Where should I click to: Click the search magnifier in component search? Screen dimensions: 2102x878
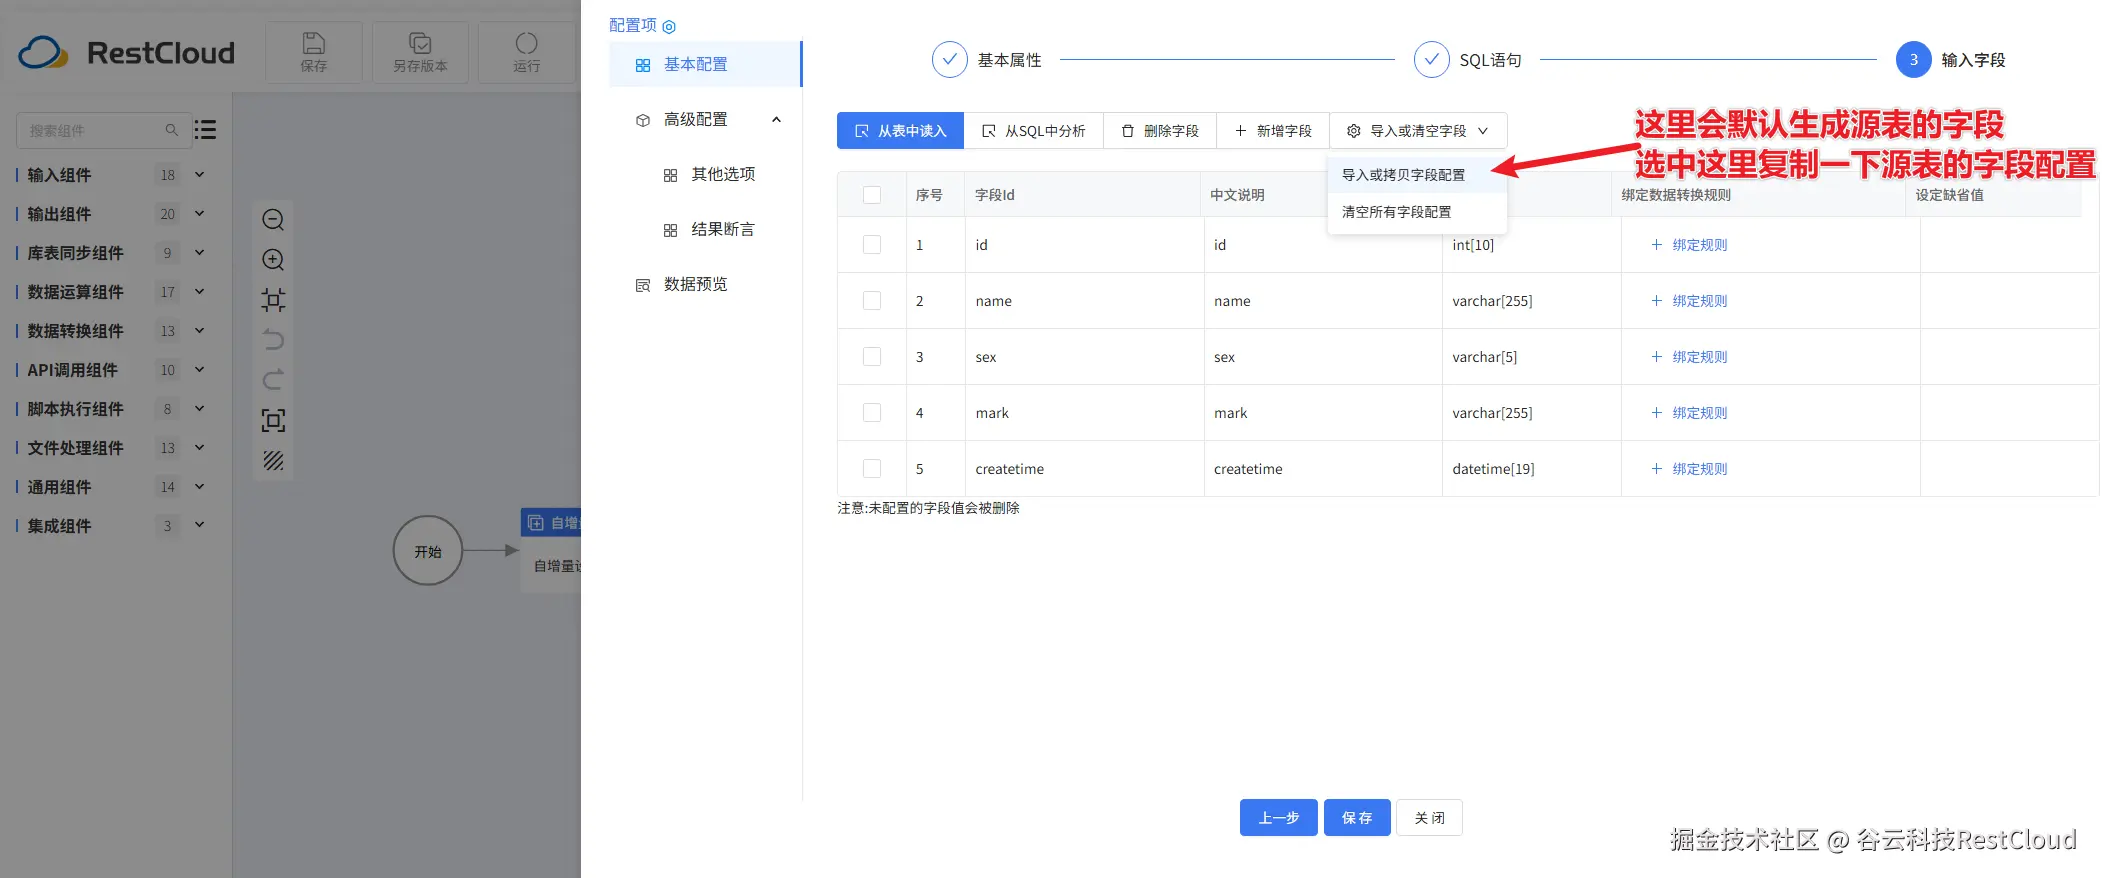pos(171,130)
